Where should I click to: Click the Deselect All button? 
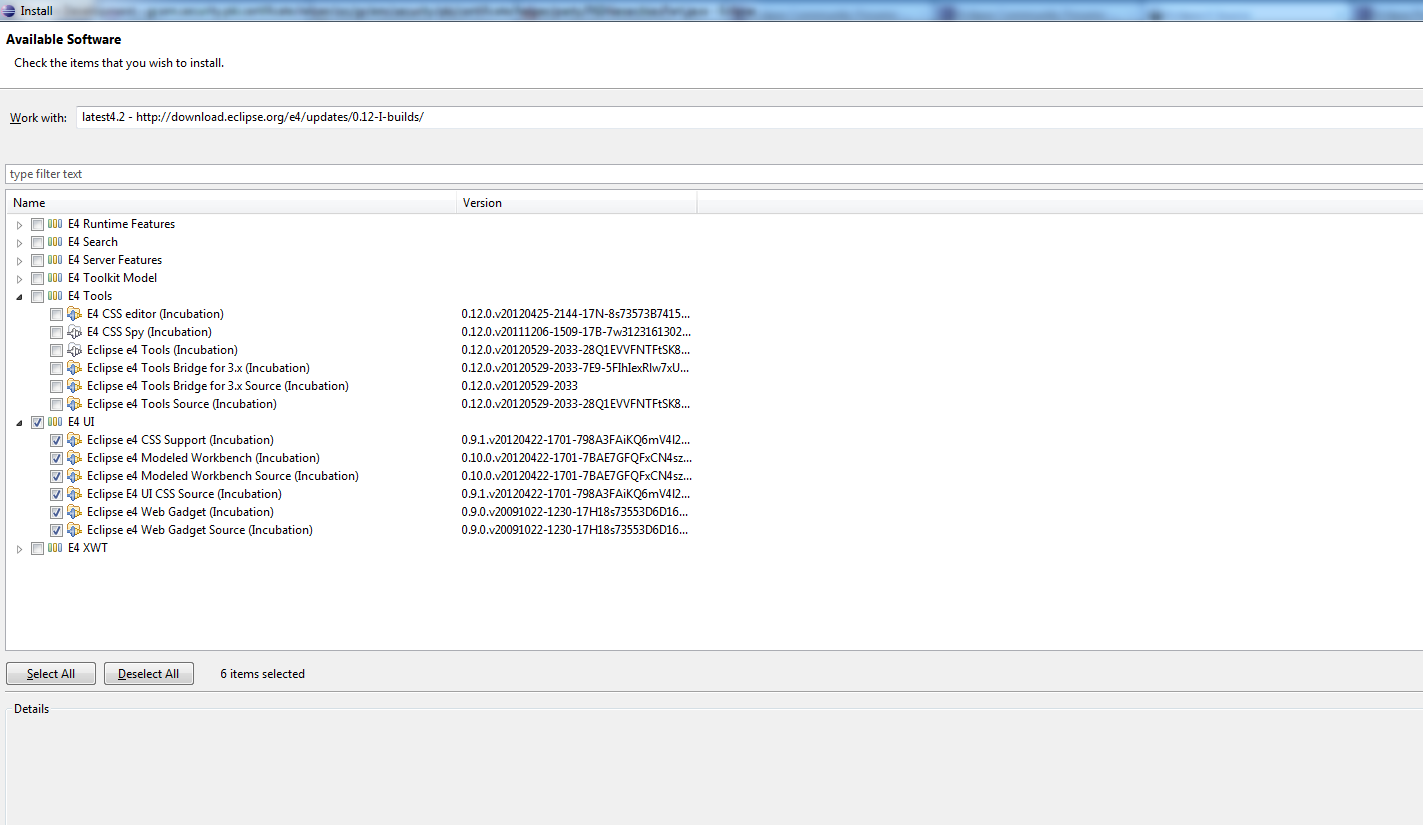point(148,674)
